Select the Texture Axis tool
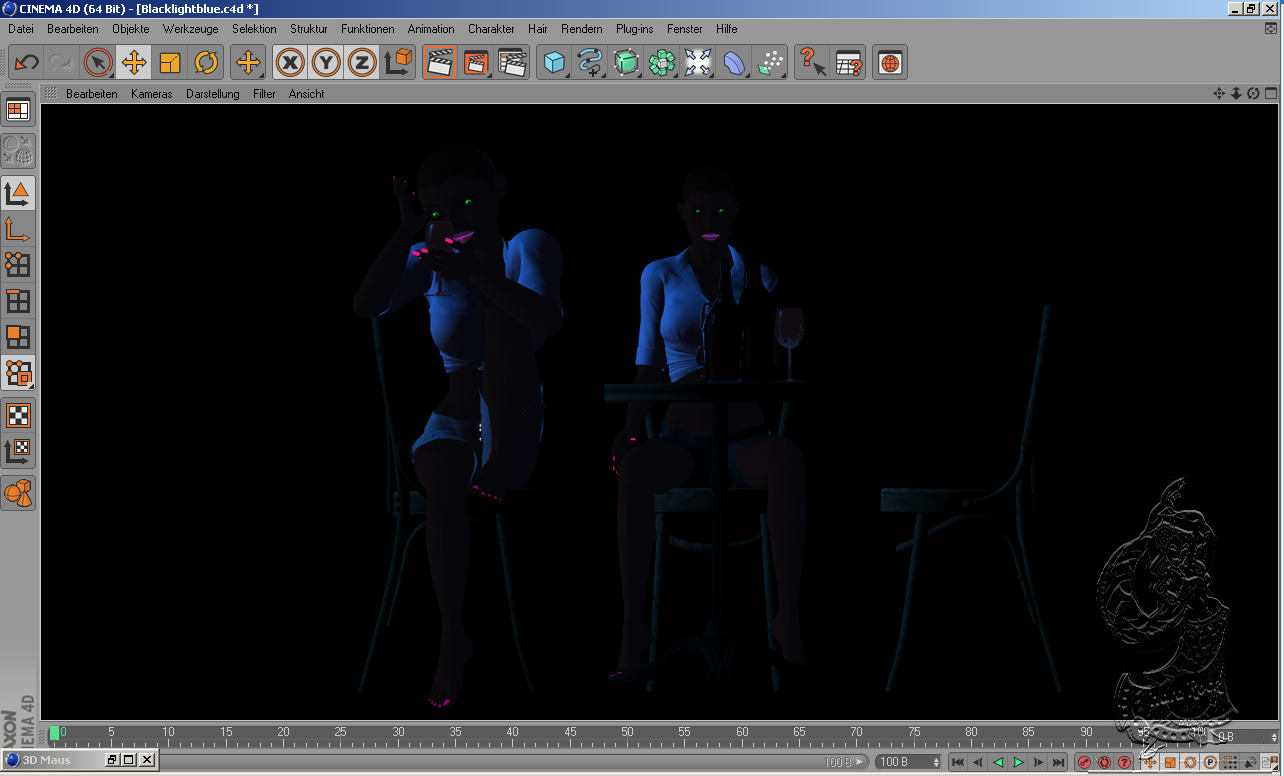 (18, 451)
